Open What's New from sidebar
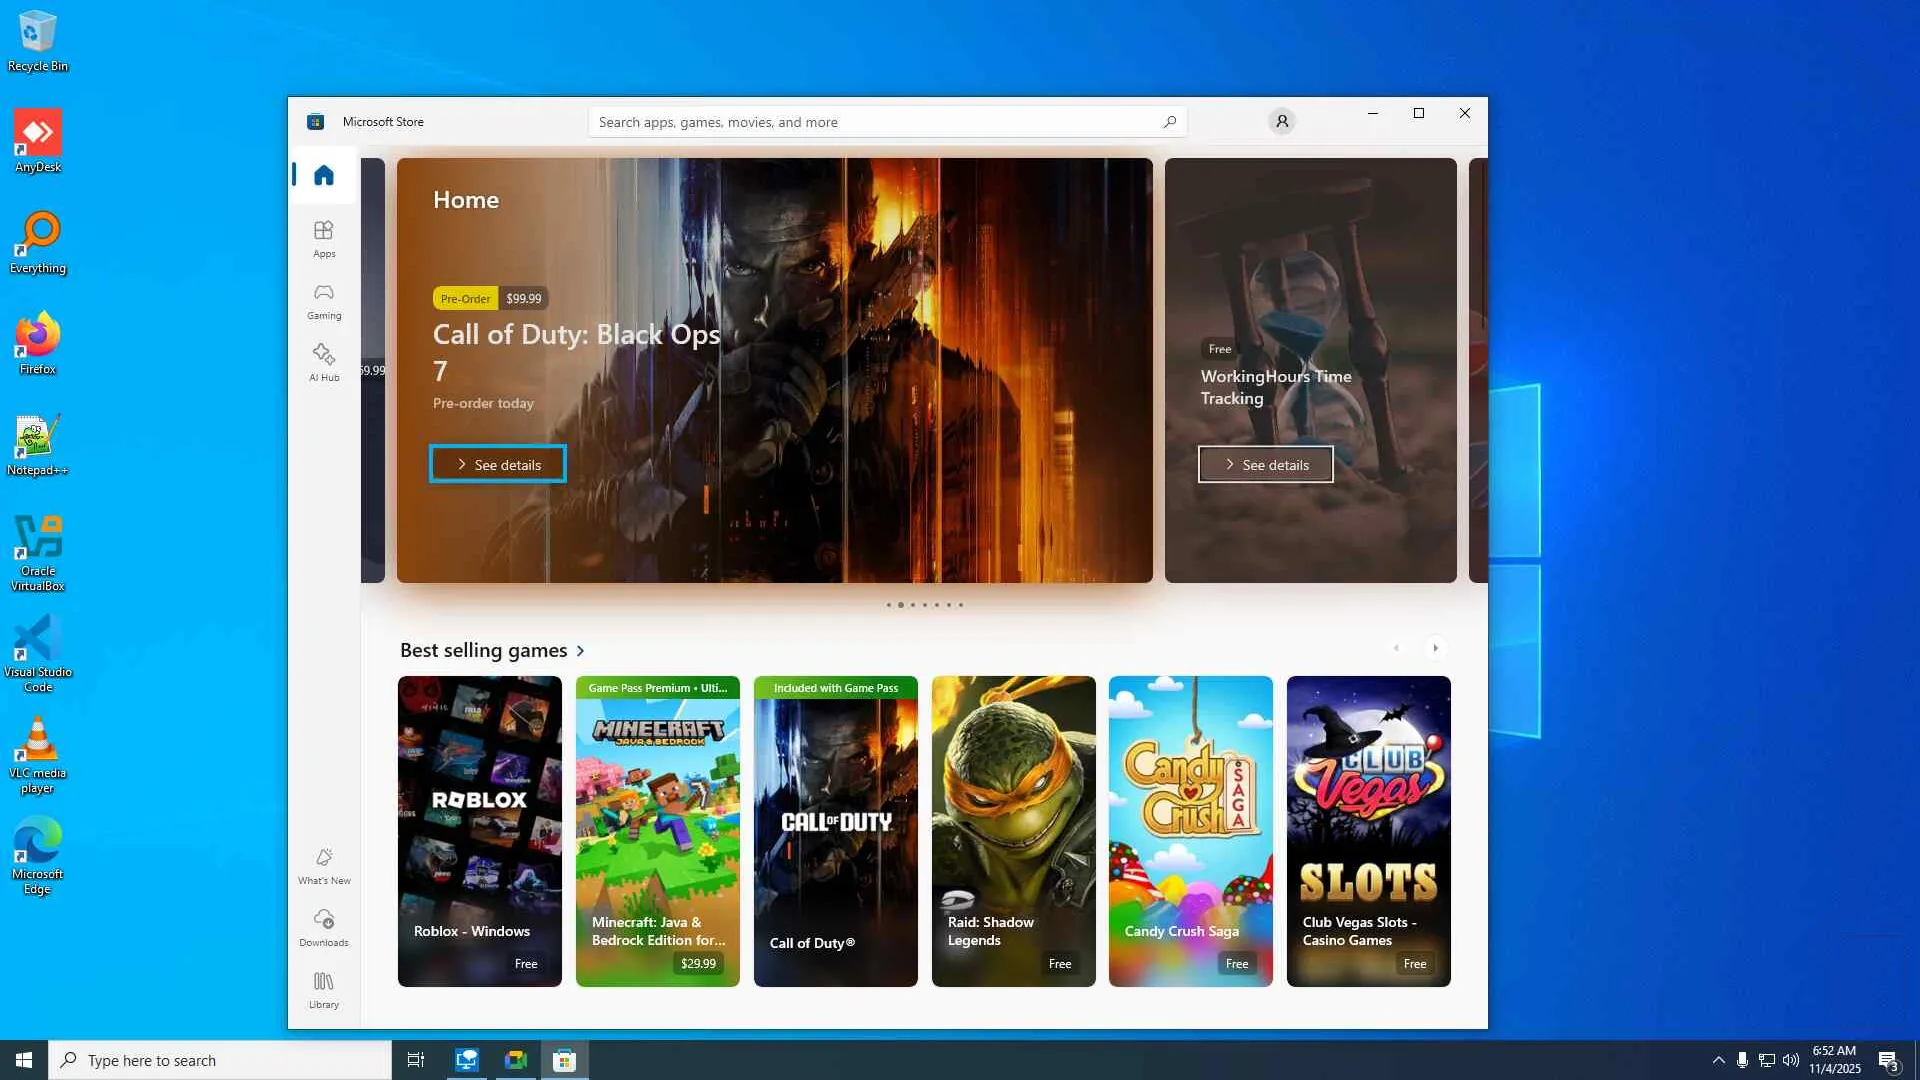Screen dimensions: 1920x1080 click(323, 865)
